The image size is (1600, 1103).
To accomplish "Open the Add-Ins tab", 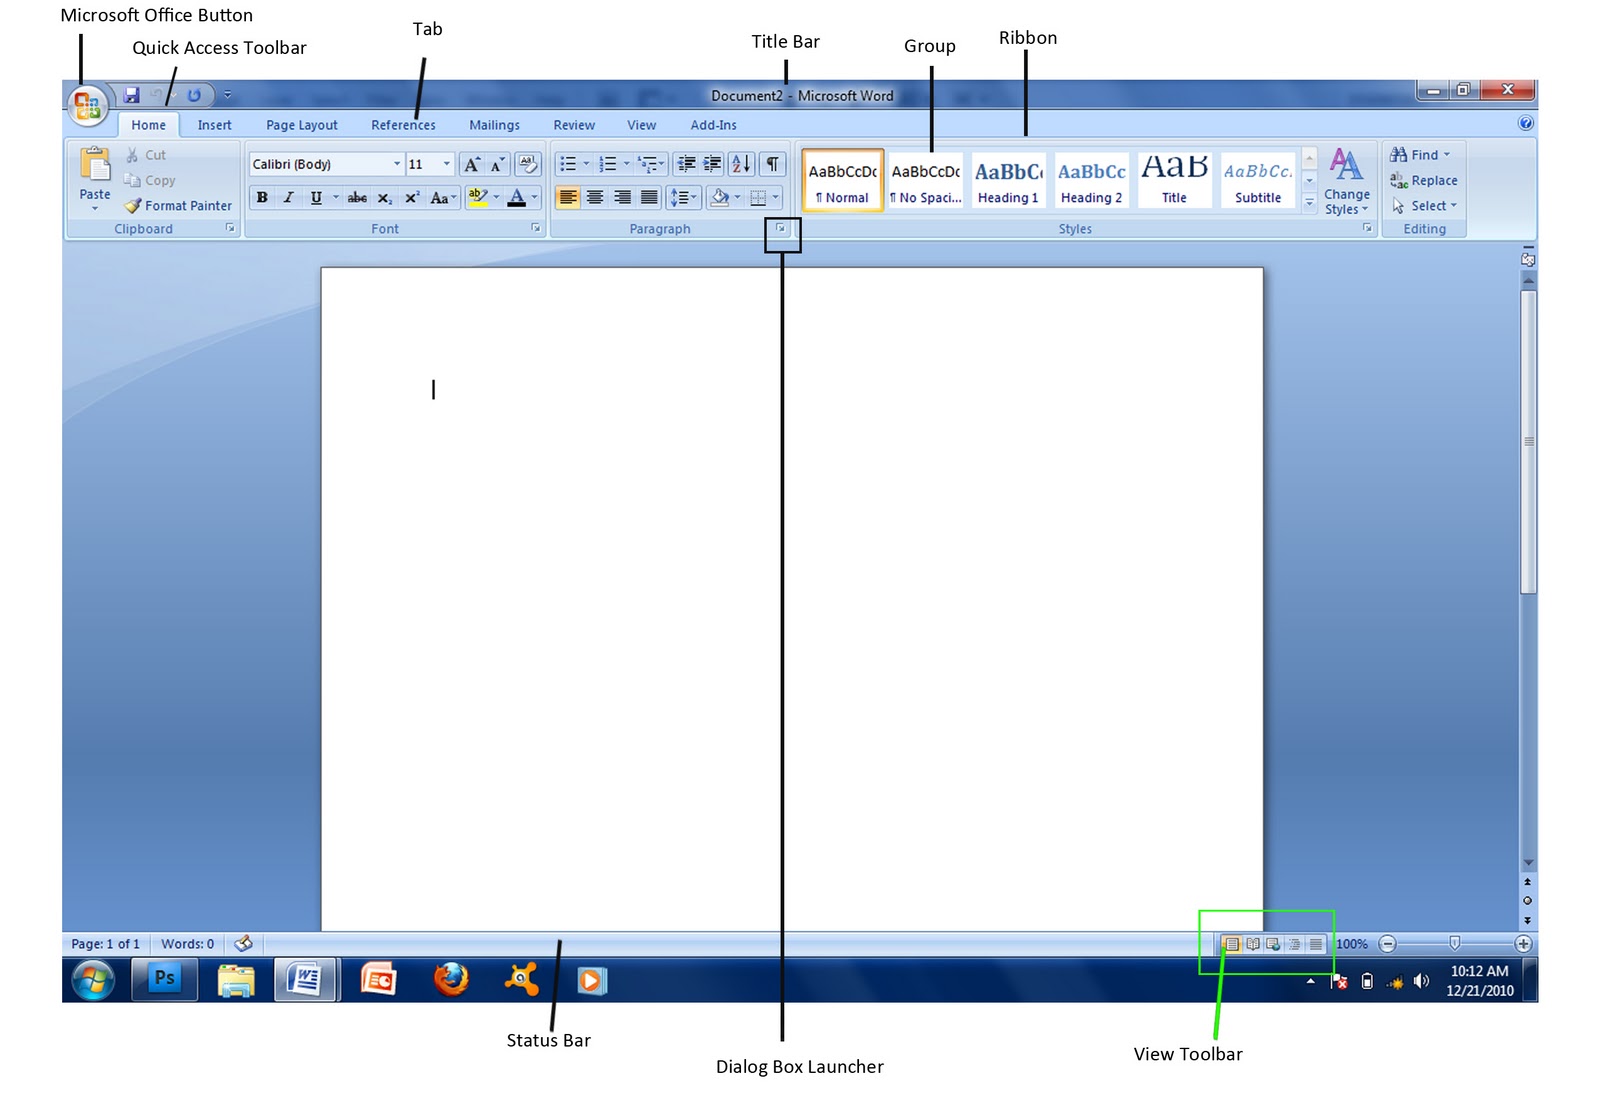I will pyautogui.click(x=713, y=125).
